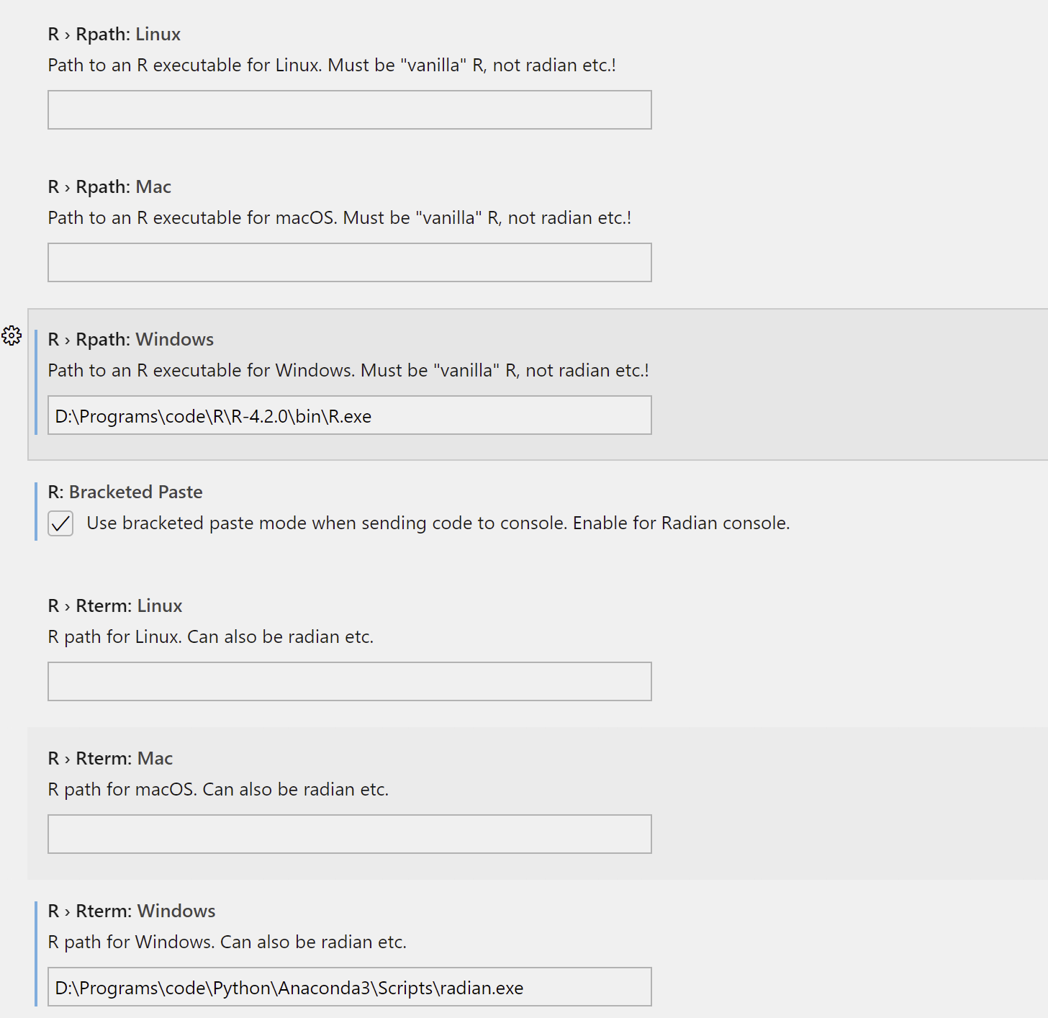Click the R > Rpath: Mac heading
The width and height of the screenshot is (1048, 1018).
tap(109, 186)
